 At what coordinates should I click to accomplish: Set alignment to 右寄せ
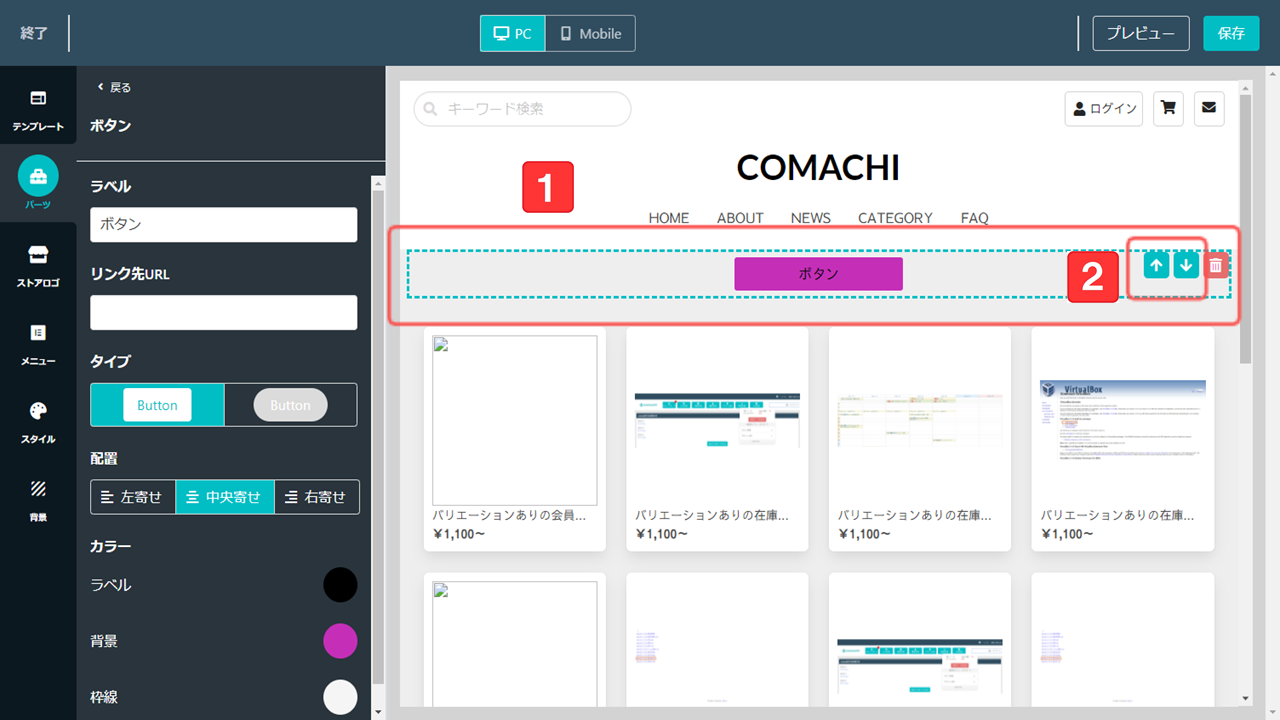316,497
